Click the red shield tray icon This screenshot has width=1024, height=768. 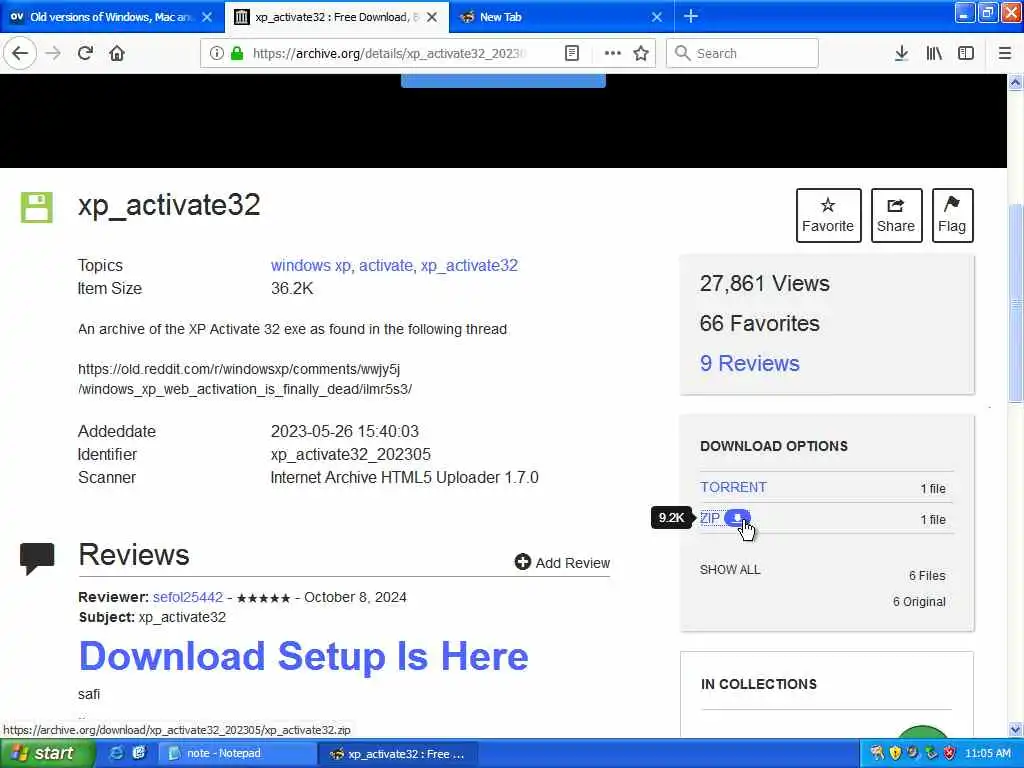click(x=950, y=753)
